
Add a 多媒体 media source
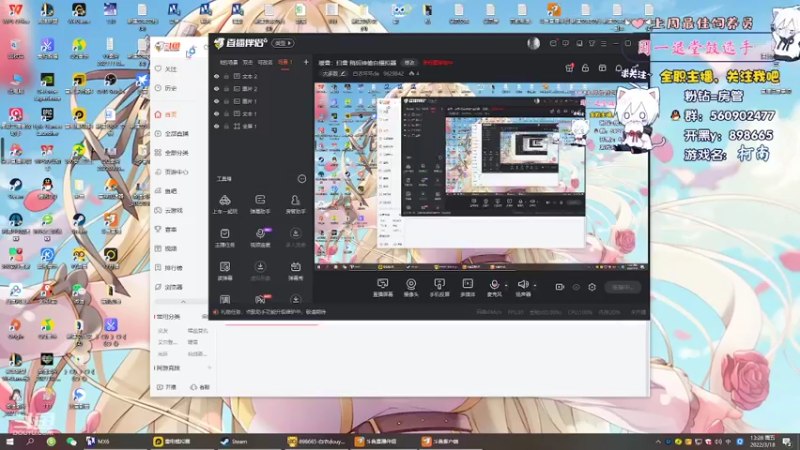click(467, 287)
